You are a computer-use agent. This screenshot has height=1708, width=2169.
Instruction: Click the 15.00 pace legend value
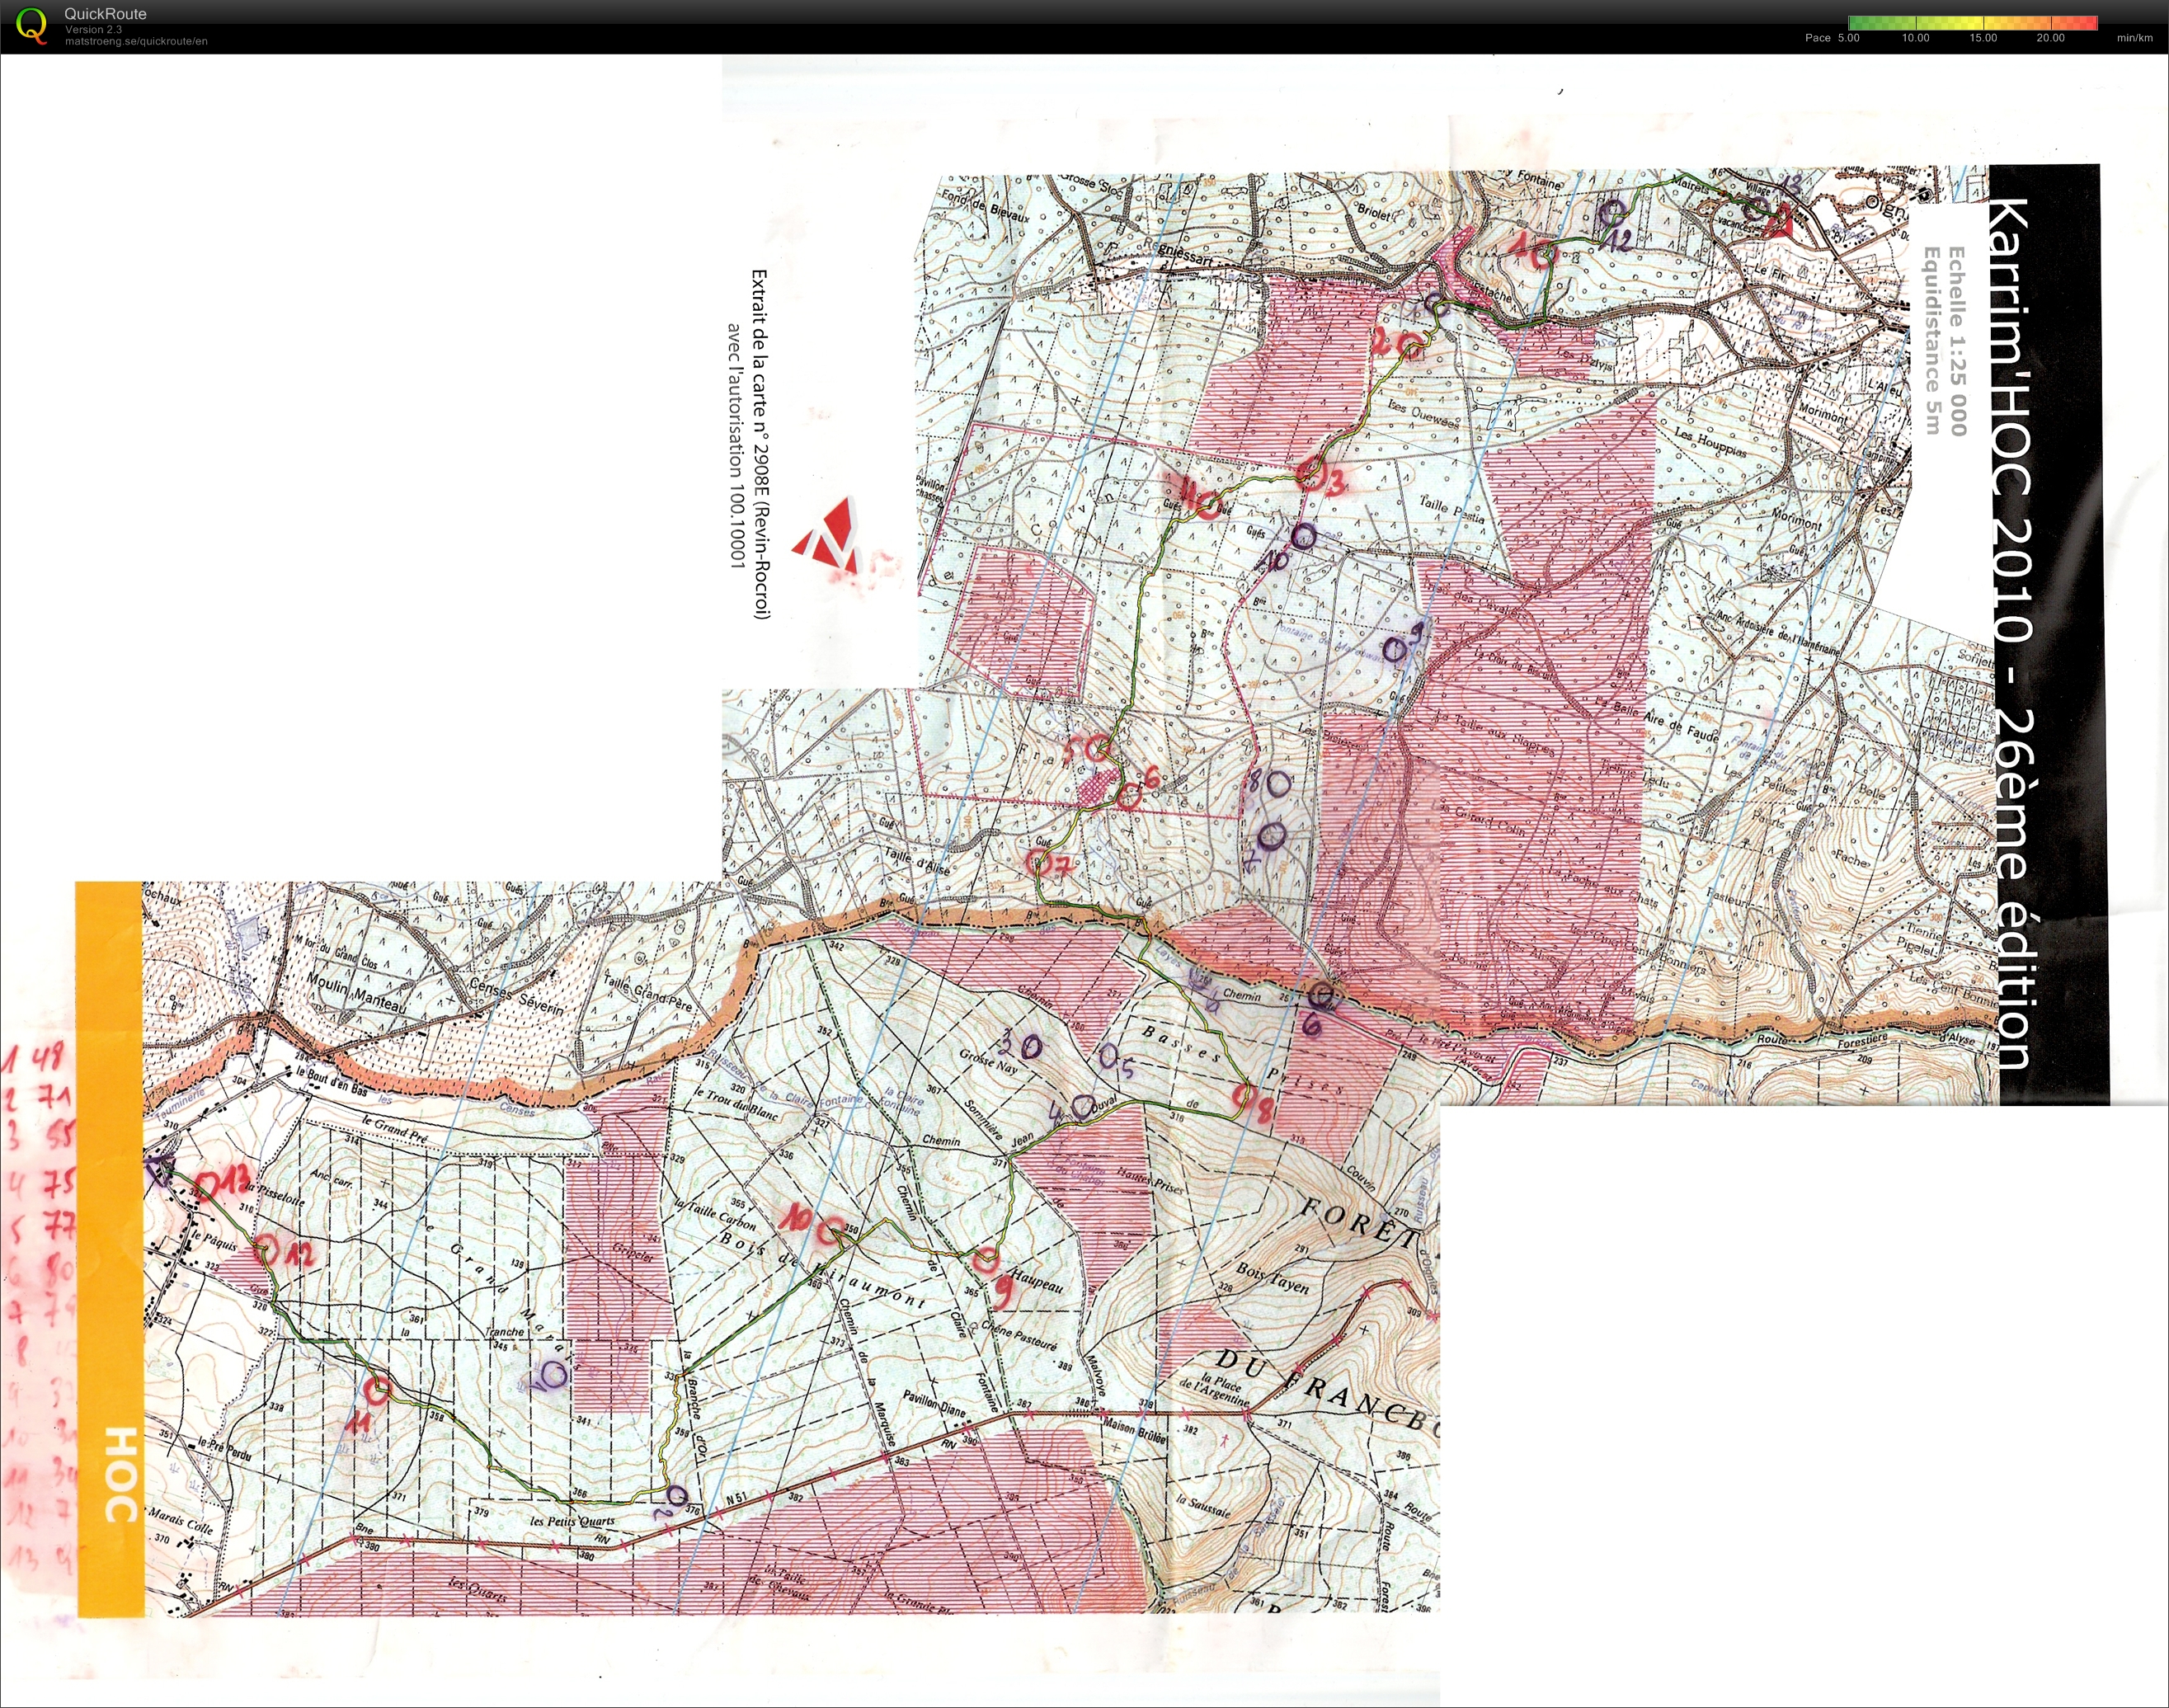pos(1983,38)
